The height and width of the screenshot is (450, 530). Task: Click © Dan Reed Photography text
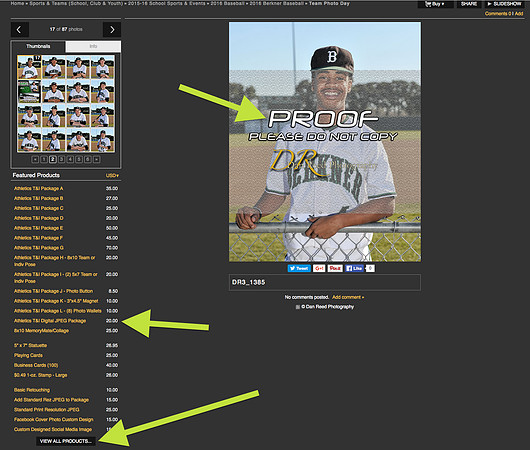[328, 307]
